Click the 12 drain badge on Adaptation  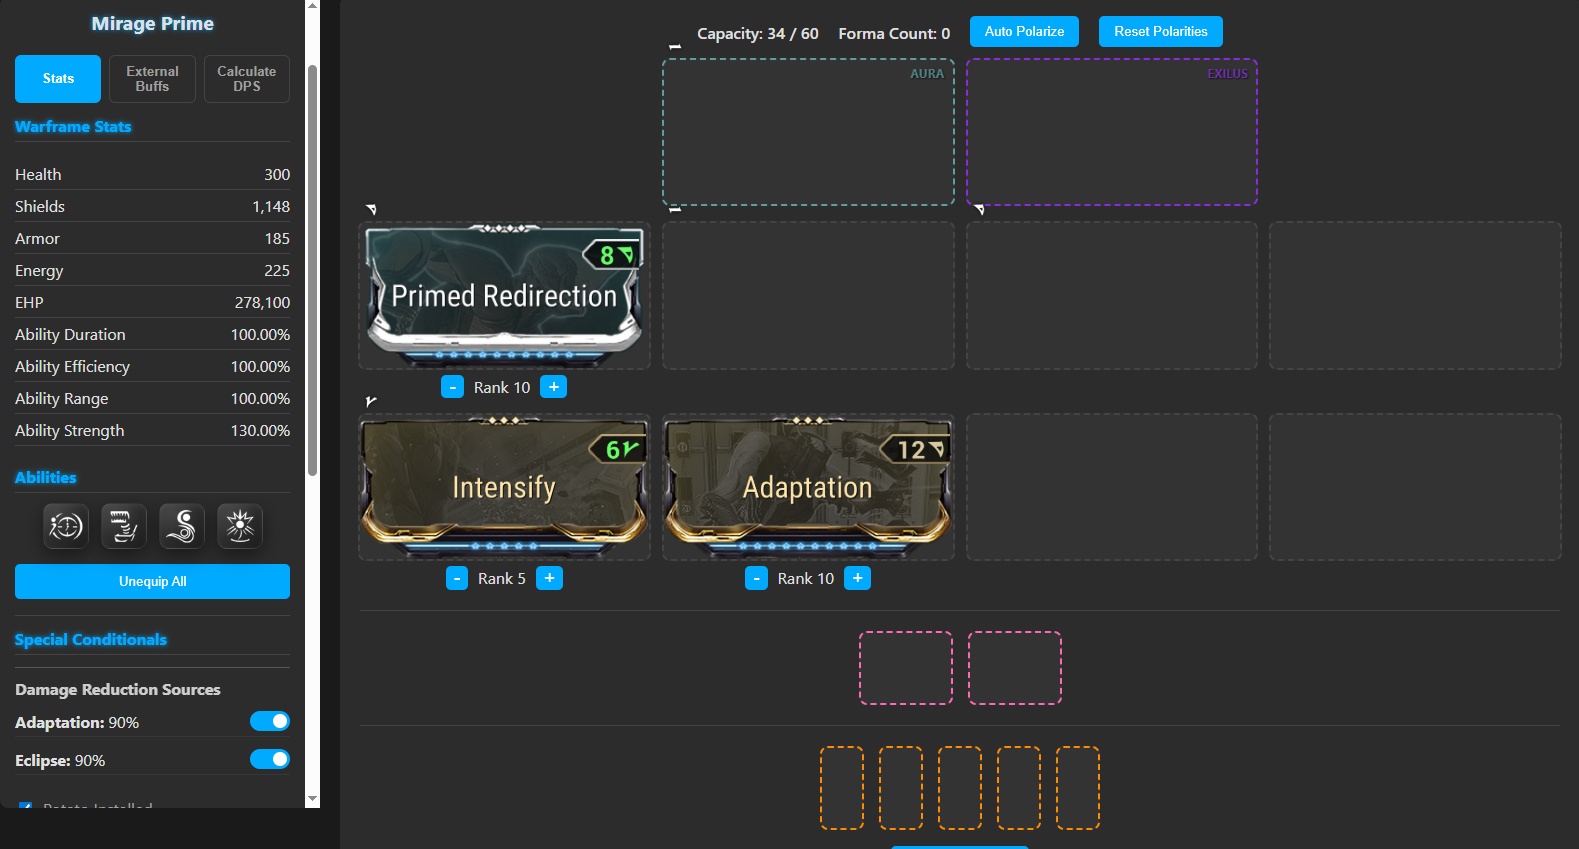(916, 450)
